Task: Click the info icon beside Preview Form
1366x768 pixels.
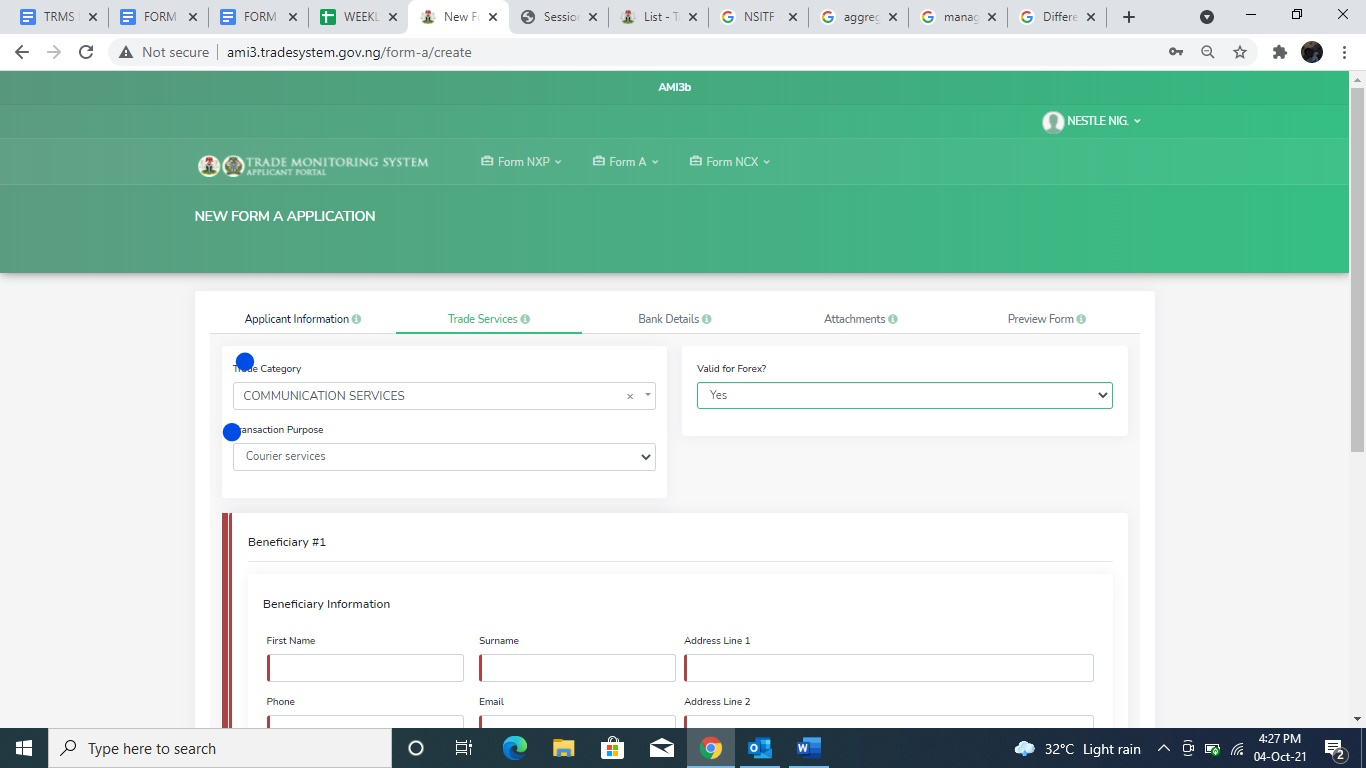Action: 1081,319
